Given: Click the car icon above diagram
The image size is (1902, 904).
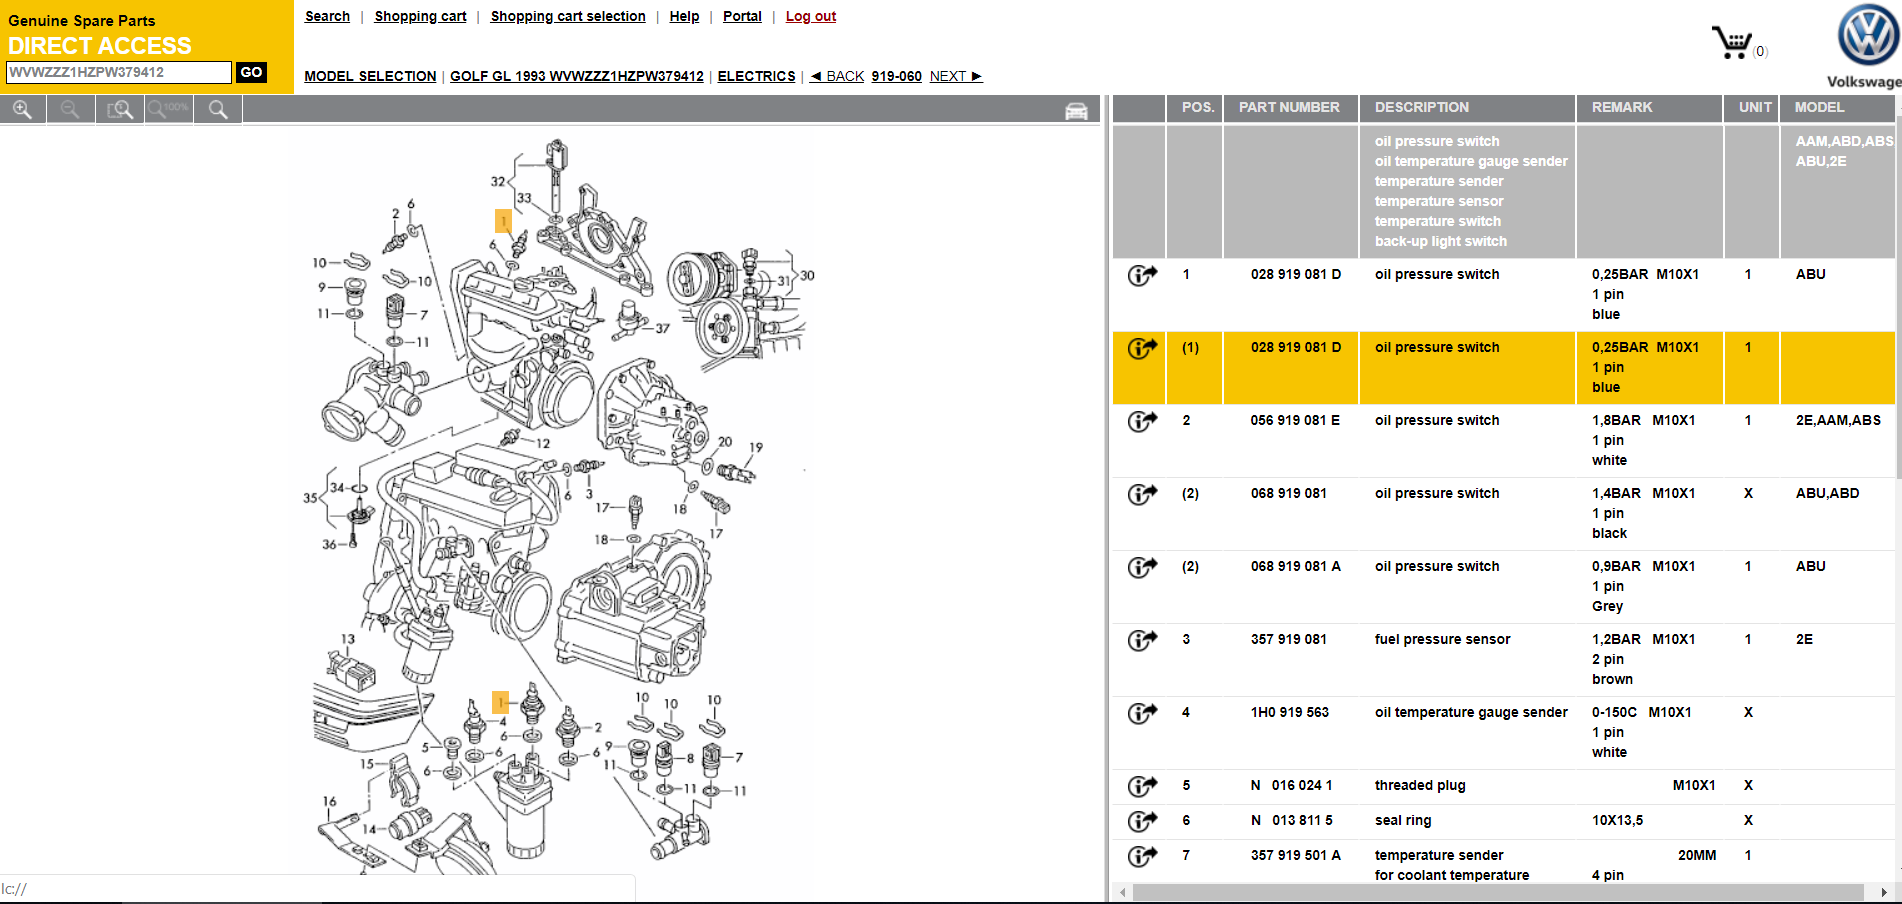Looking at the screenshot, I should [1076, 111].
